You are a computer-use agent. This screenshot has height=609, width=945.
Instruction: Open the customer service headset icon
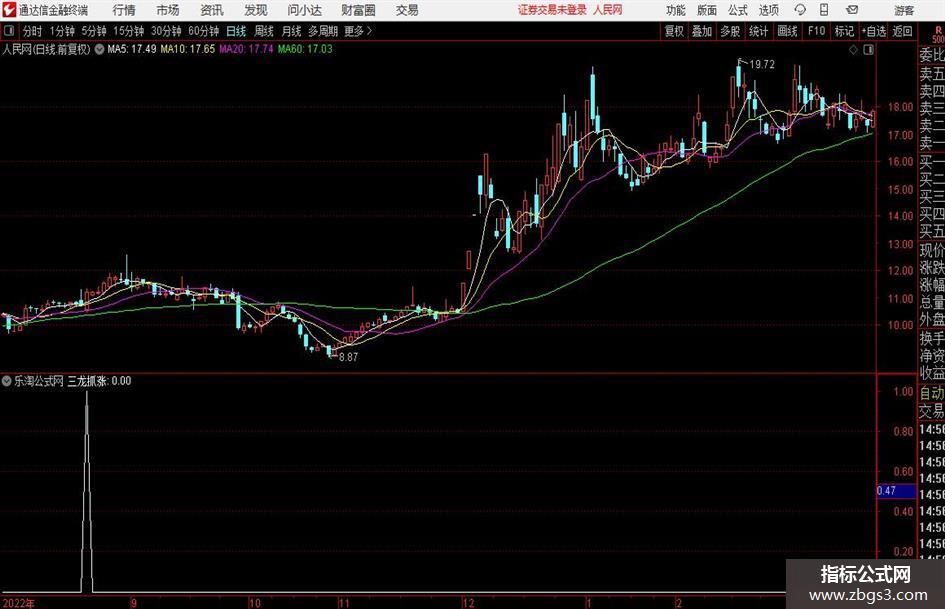pos(800,10)
